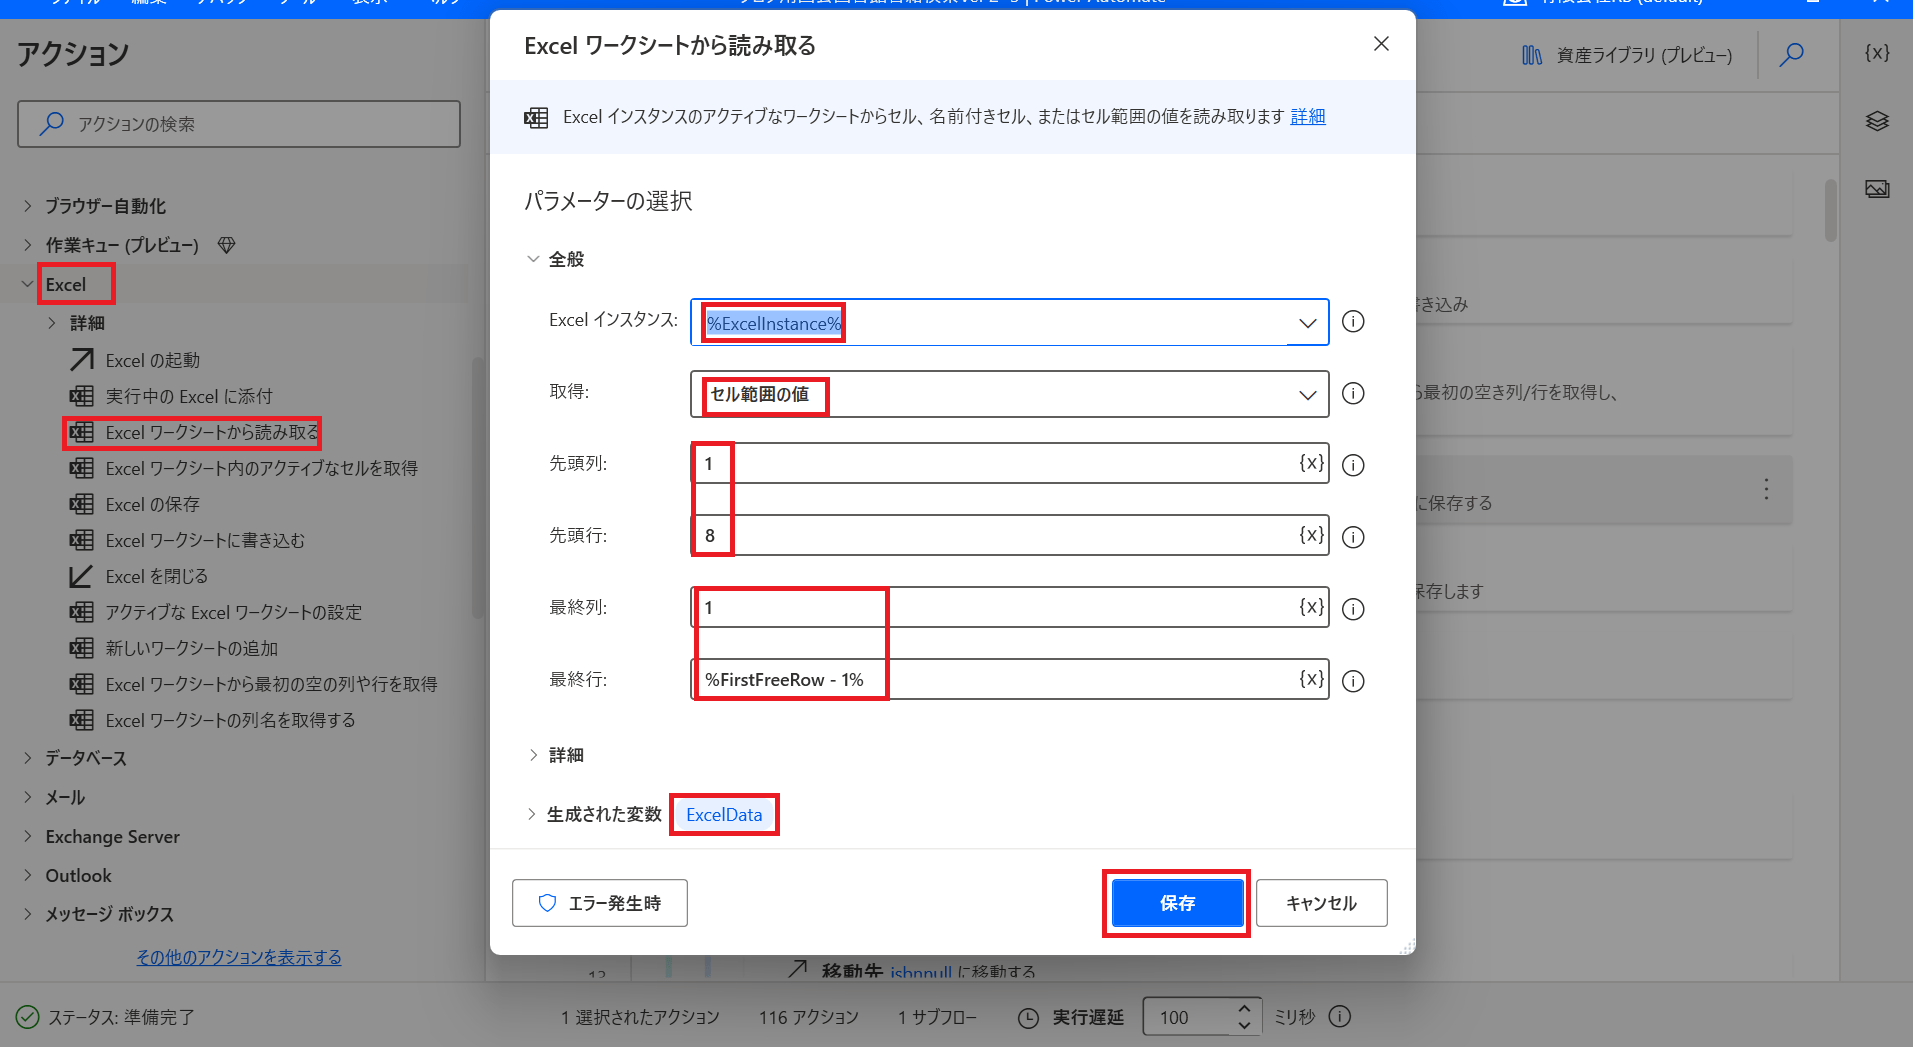Collapse the Excel action group

28,284
